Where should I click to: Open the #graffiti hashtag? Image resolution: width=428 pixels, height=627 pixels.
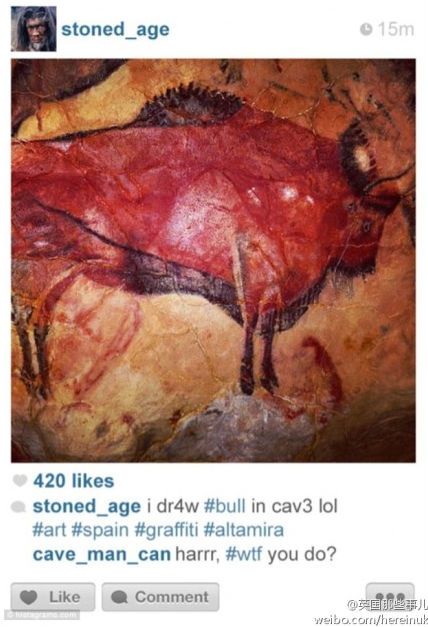point(166,530)
